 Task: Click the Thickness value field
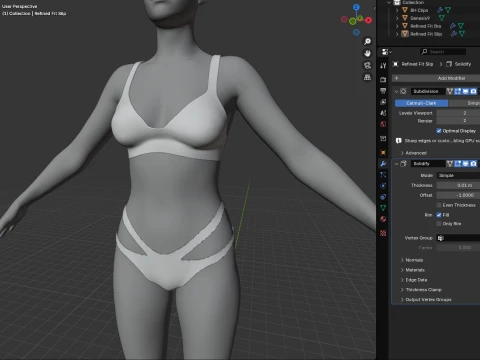coord(458,185)
